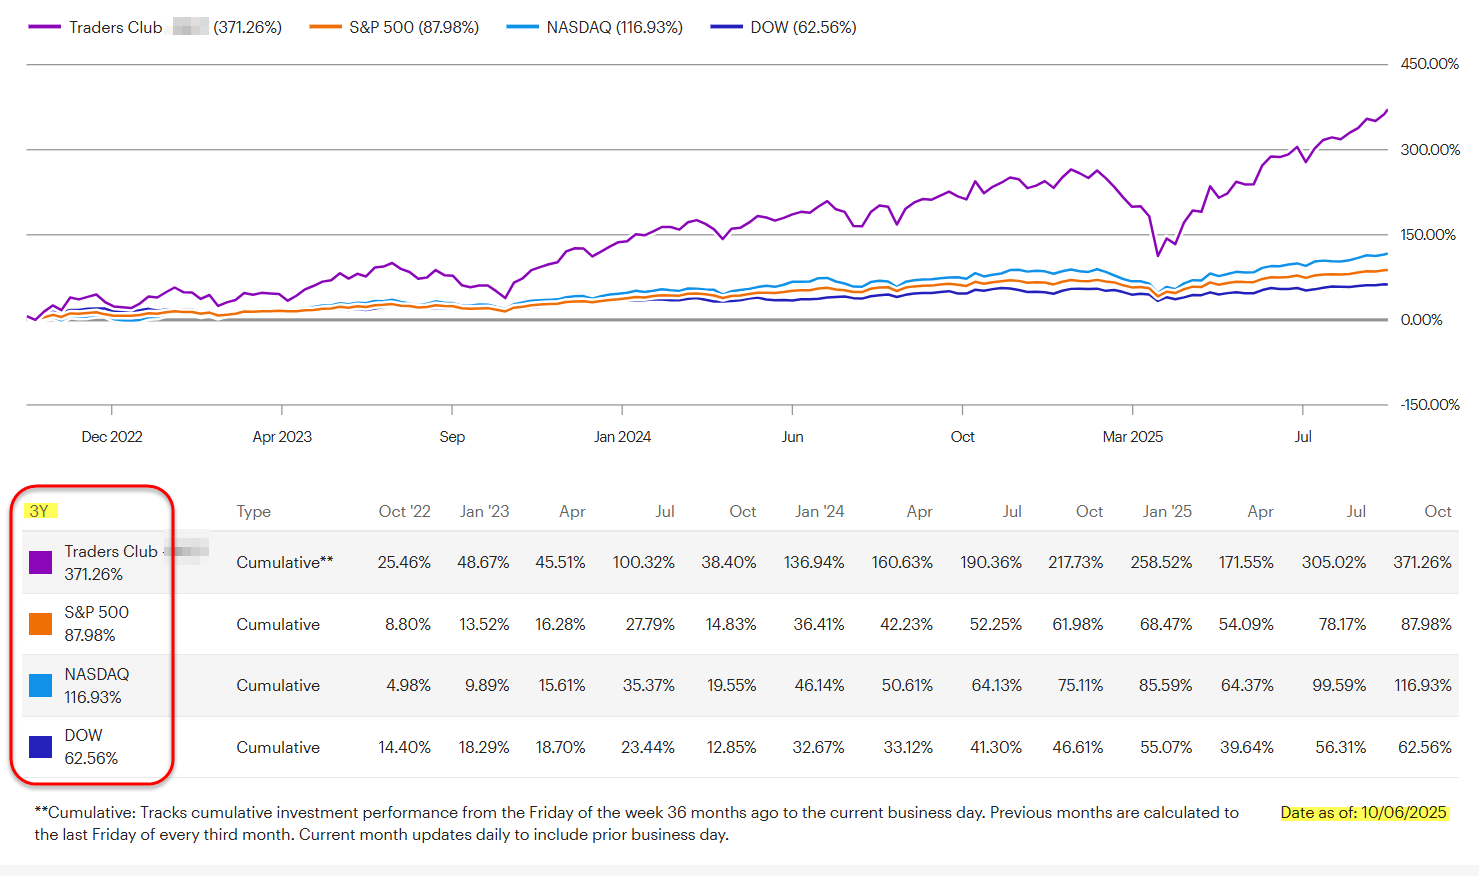Click the dark blue DOW swatch in table
The width and height of the screenshot is (1479, 876).
point(41,746)
